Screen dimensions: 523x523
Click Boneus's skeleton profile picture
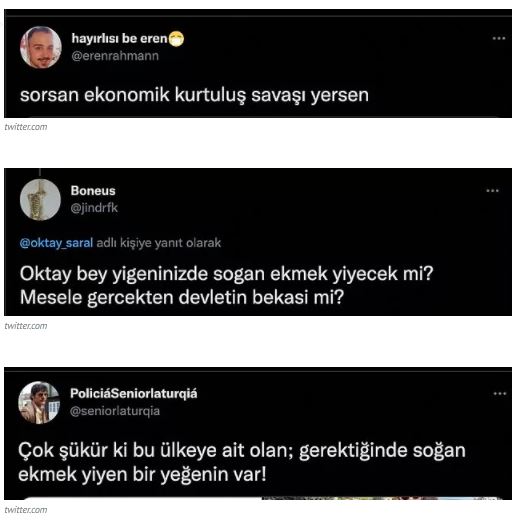(40, 200)
